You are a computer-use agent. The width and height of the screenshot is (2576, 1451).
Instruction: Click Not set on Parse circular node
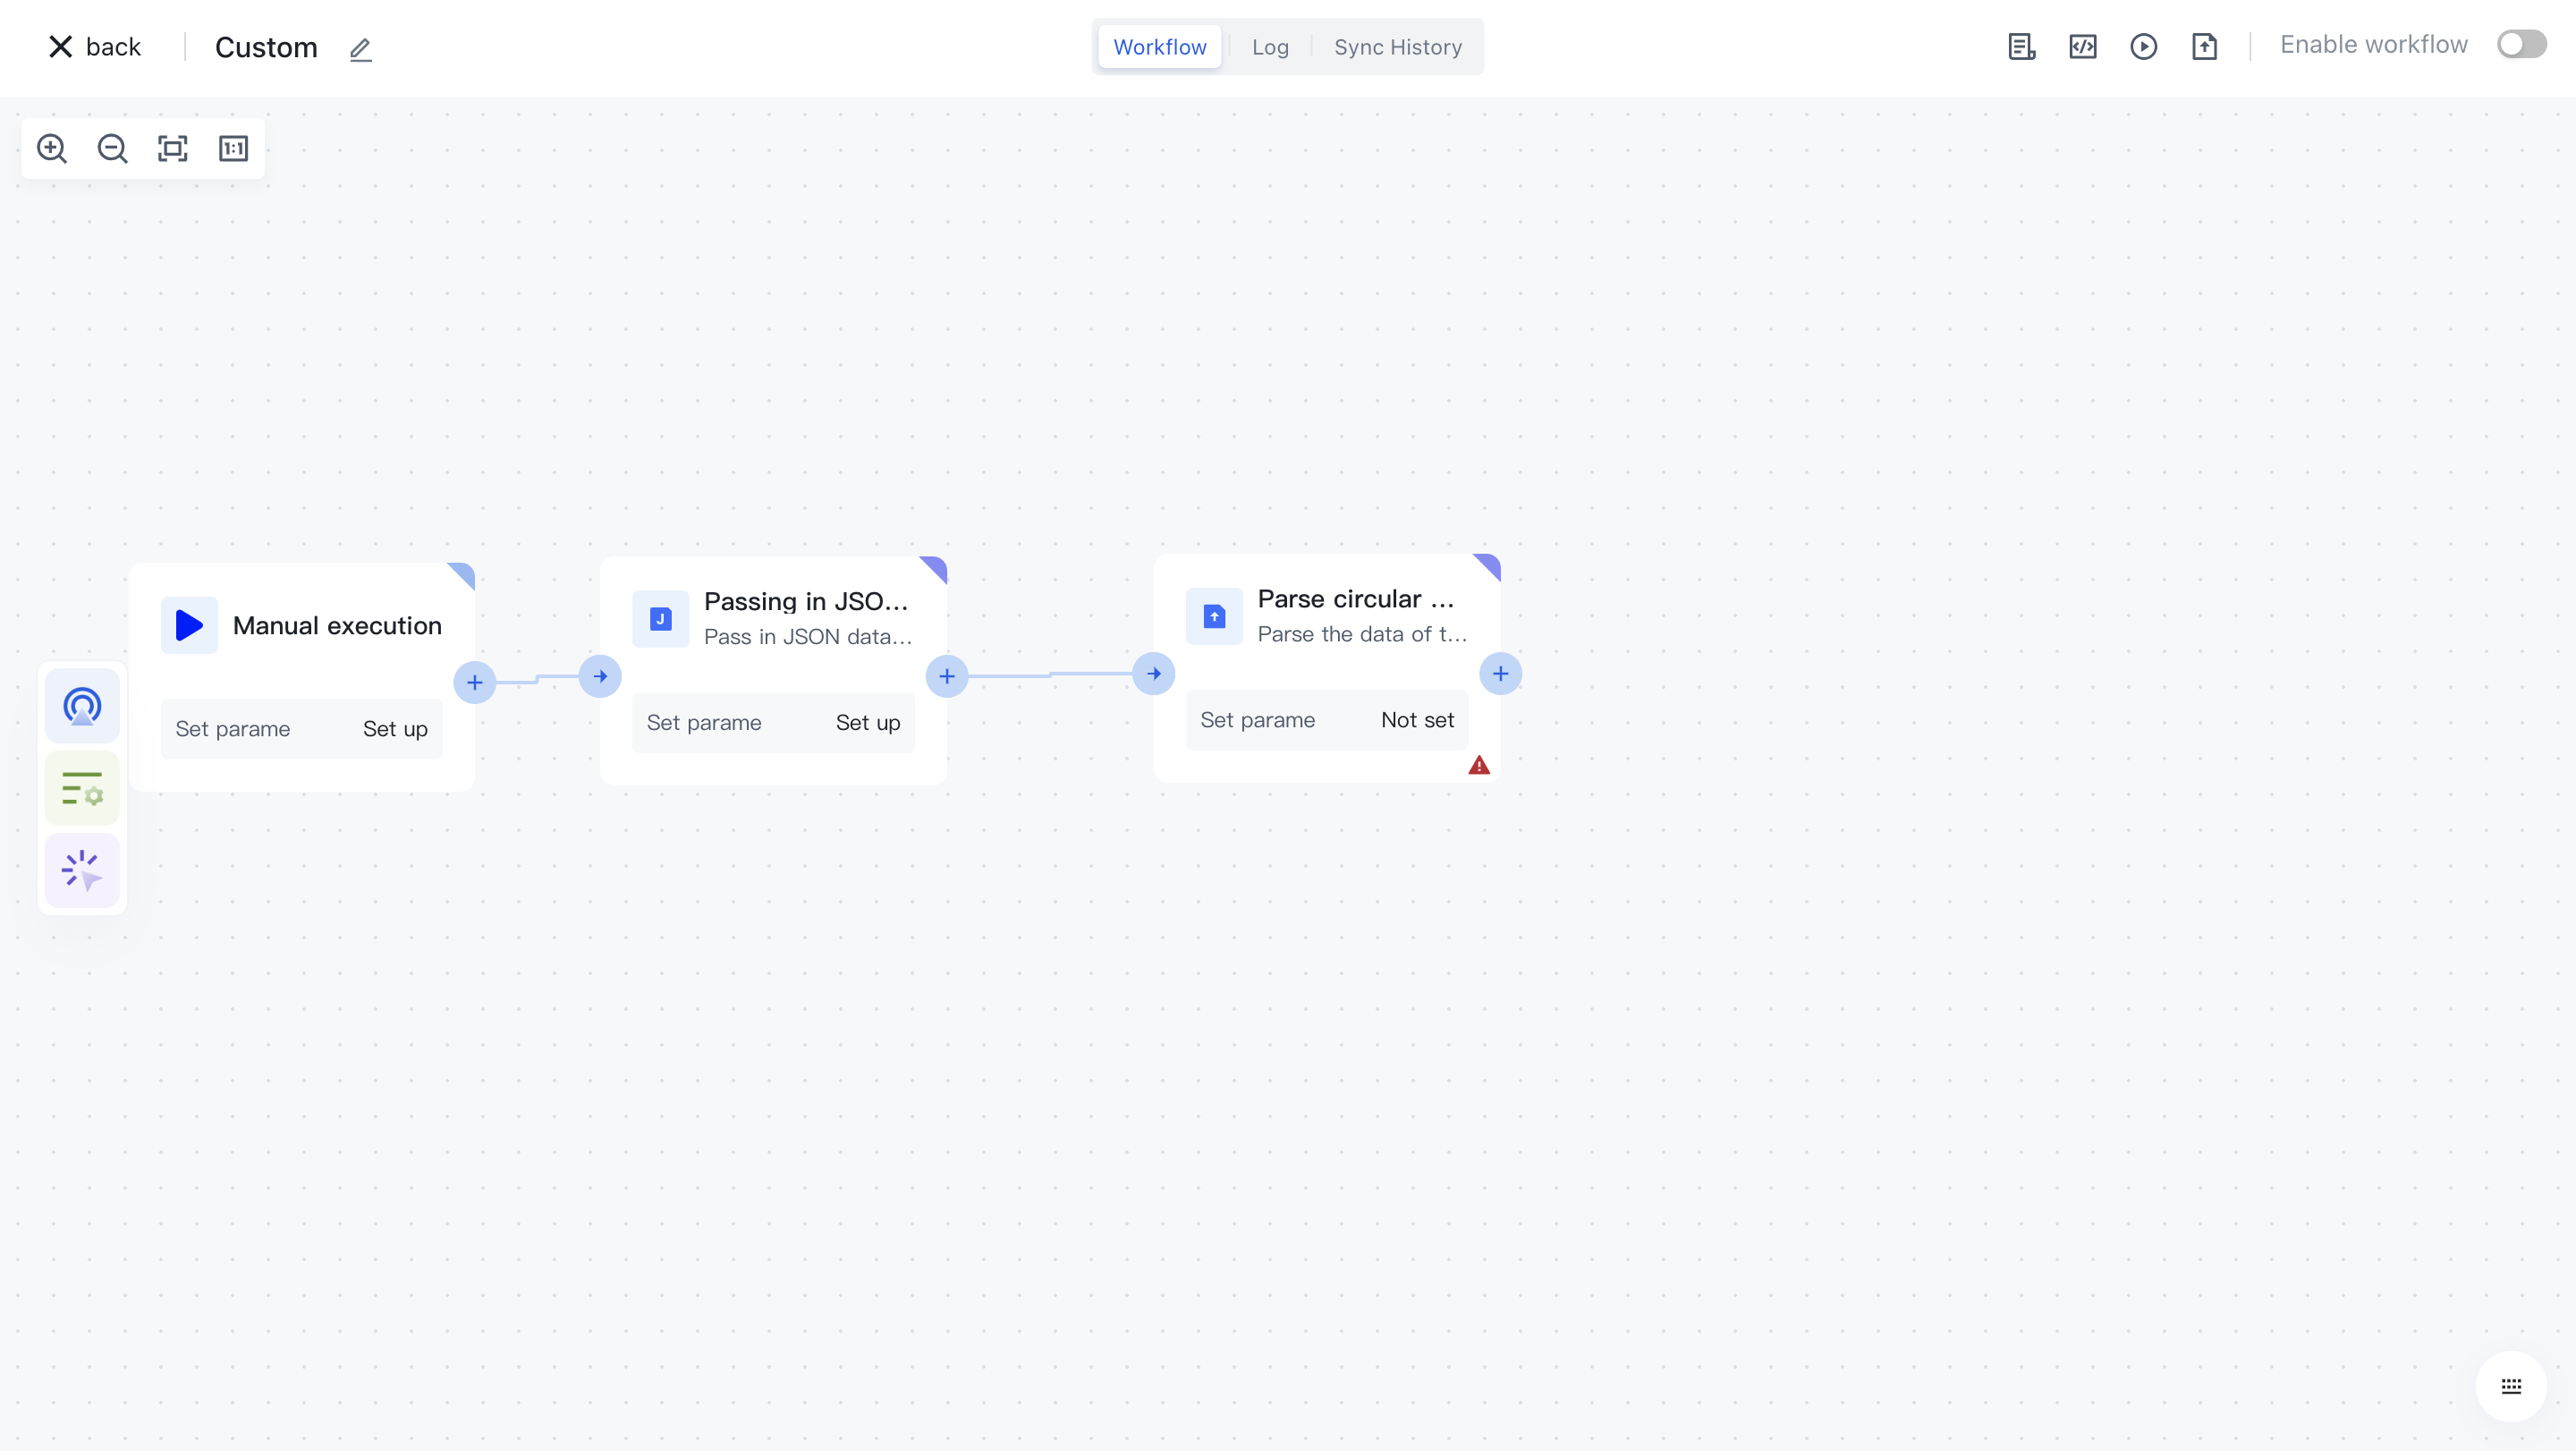coord(1416,720)
